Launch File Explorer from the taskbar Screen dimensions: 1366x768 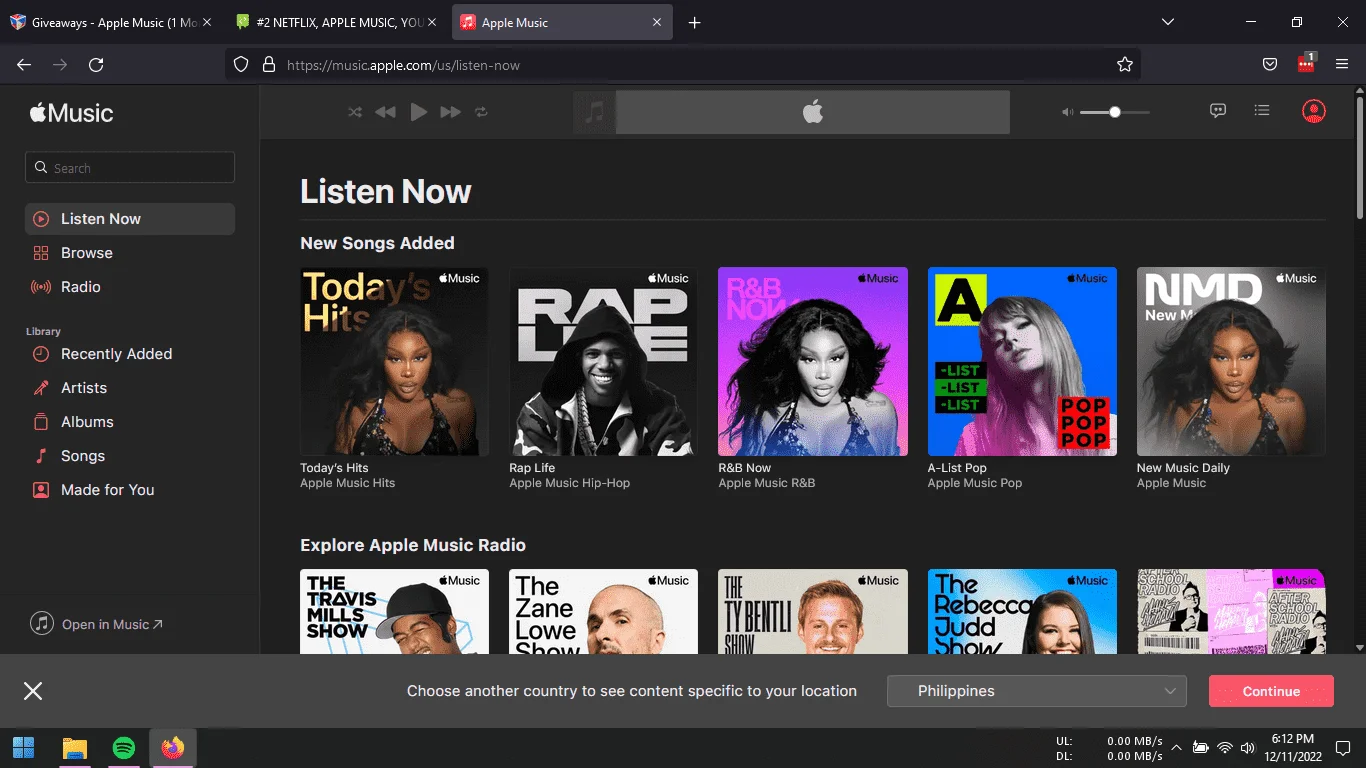74,748
